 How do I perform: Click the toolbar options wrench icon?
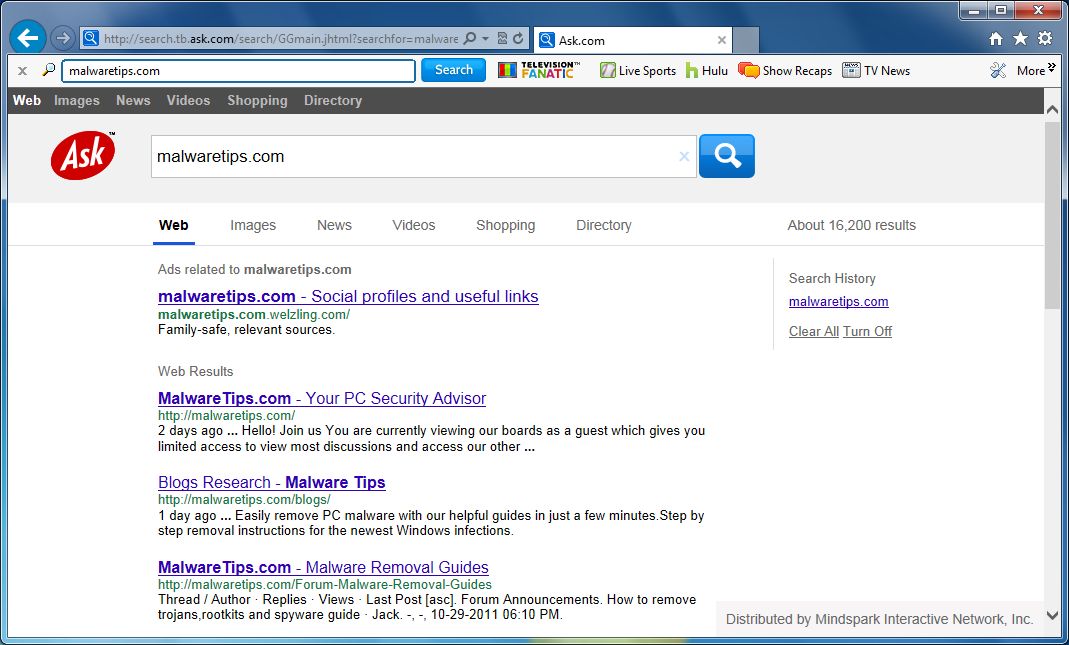point(998,70)
